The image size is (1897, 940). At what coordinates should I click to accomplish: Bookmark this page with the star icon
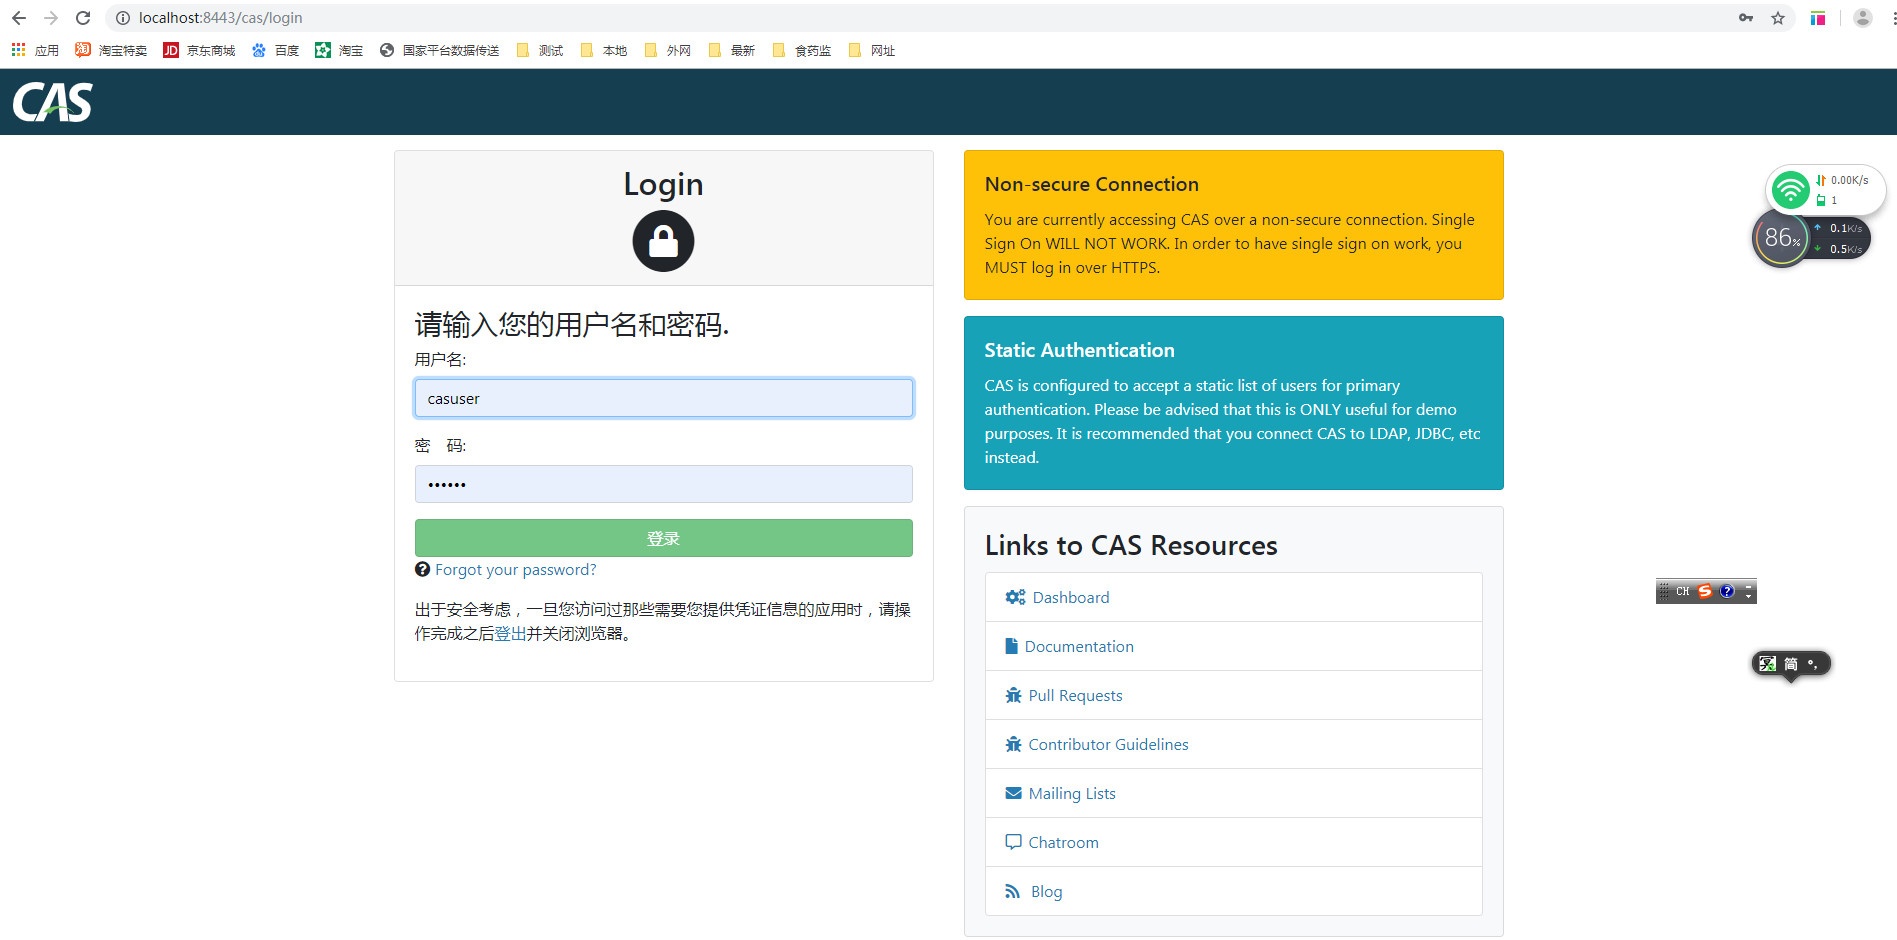(x=1778, y=18)
